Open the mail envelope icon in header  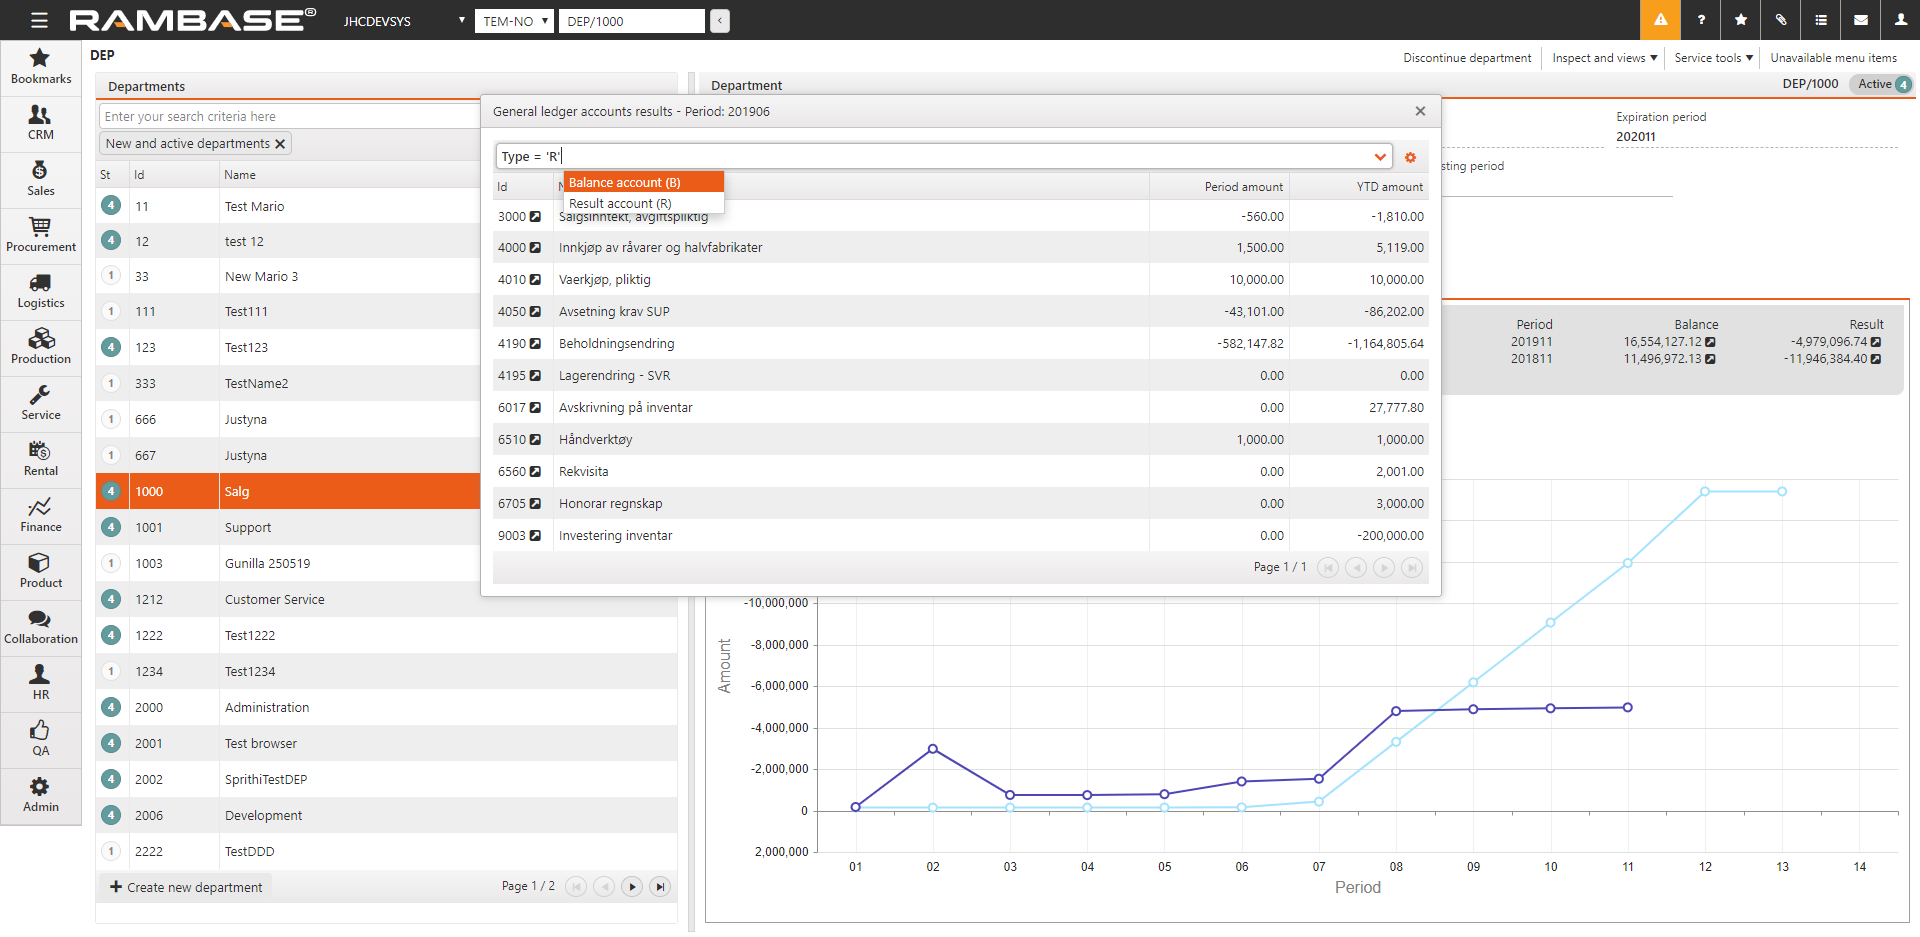pyautogui.click(x=1860, y=20)
